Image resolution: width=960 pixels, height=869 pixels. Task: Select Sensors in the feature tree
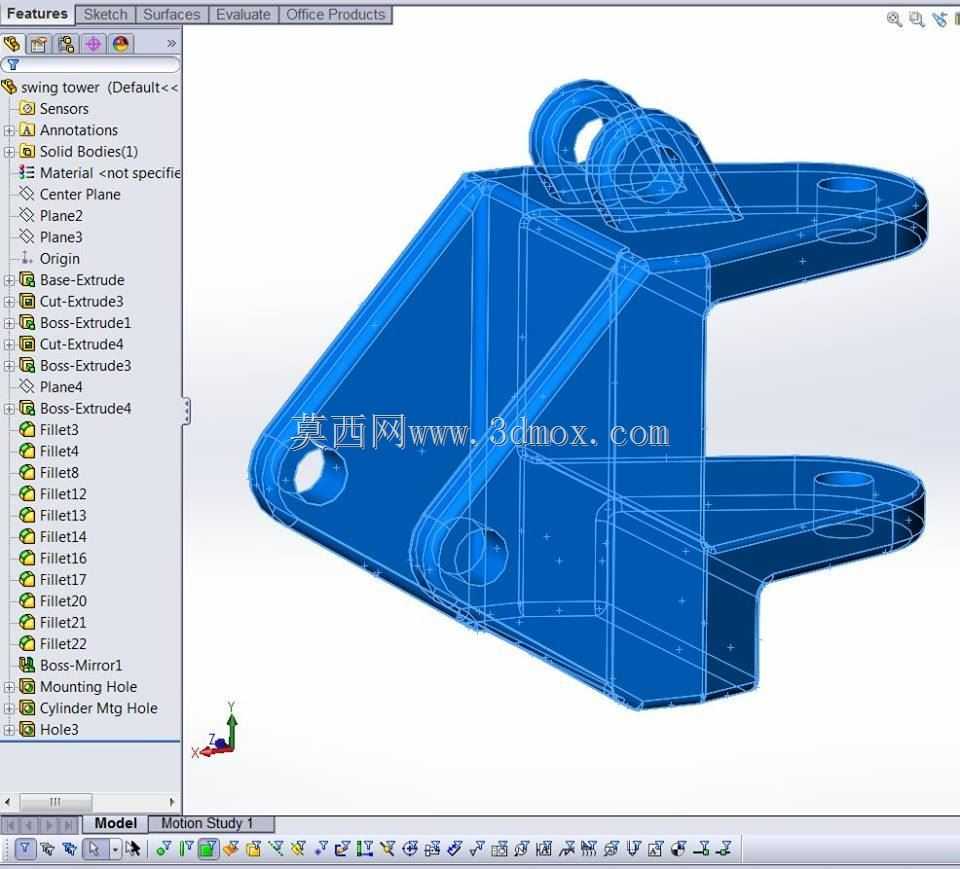(x=54, y=109)
